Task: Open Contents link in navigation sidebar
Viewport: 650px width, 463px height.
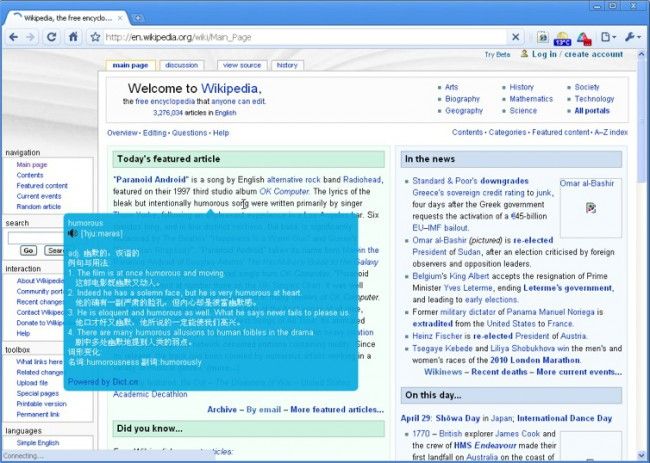Action: click(30, 175)
